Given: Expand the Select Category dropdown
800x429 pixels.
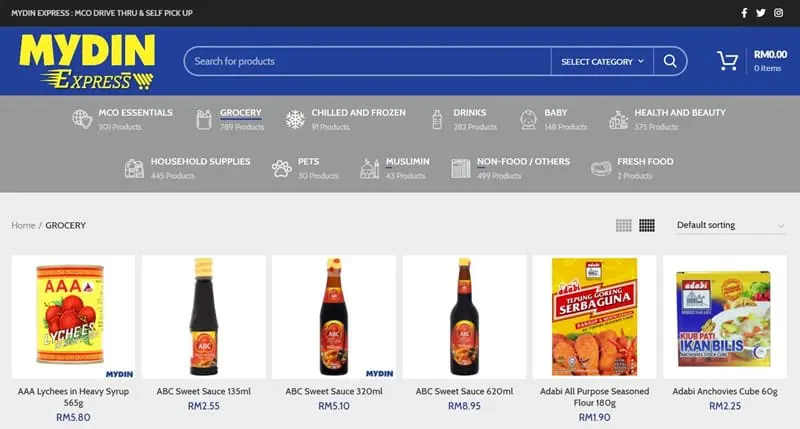Looking at the screenshot, I should click(x=602, y=61).
